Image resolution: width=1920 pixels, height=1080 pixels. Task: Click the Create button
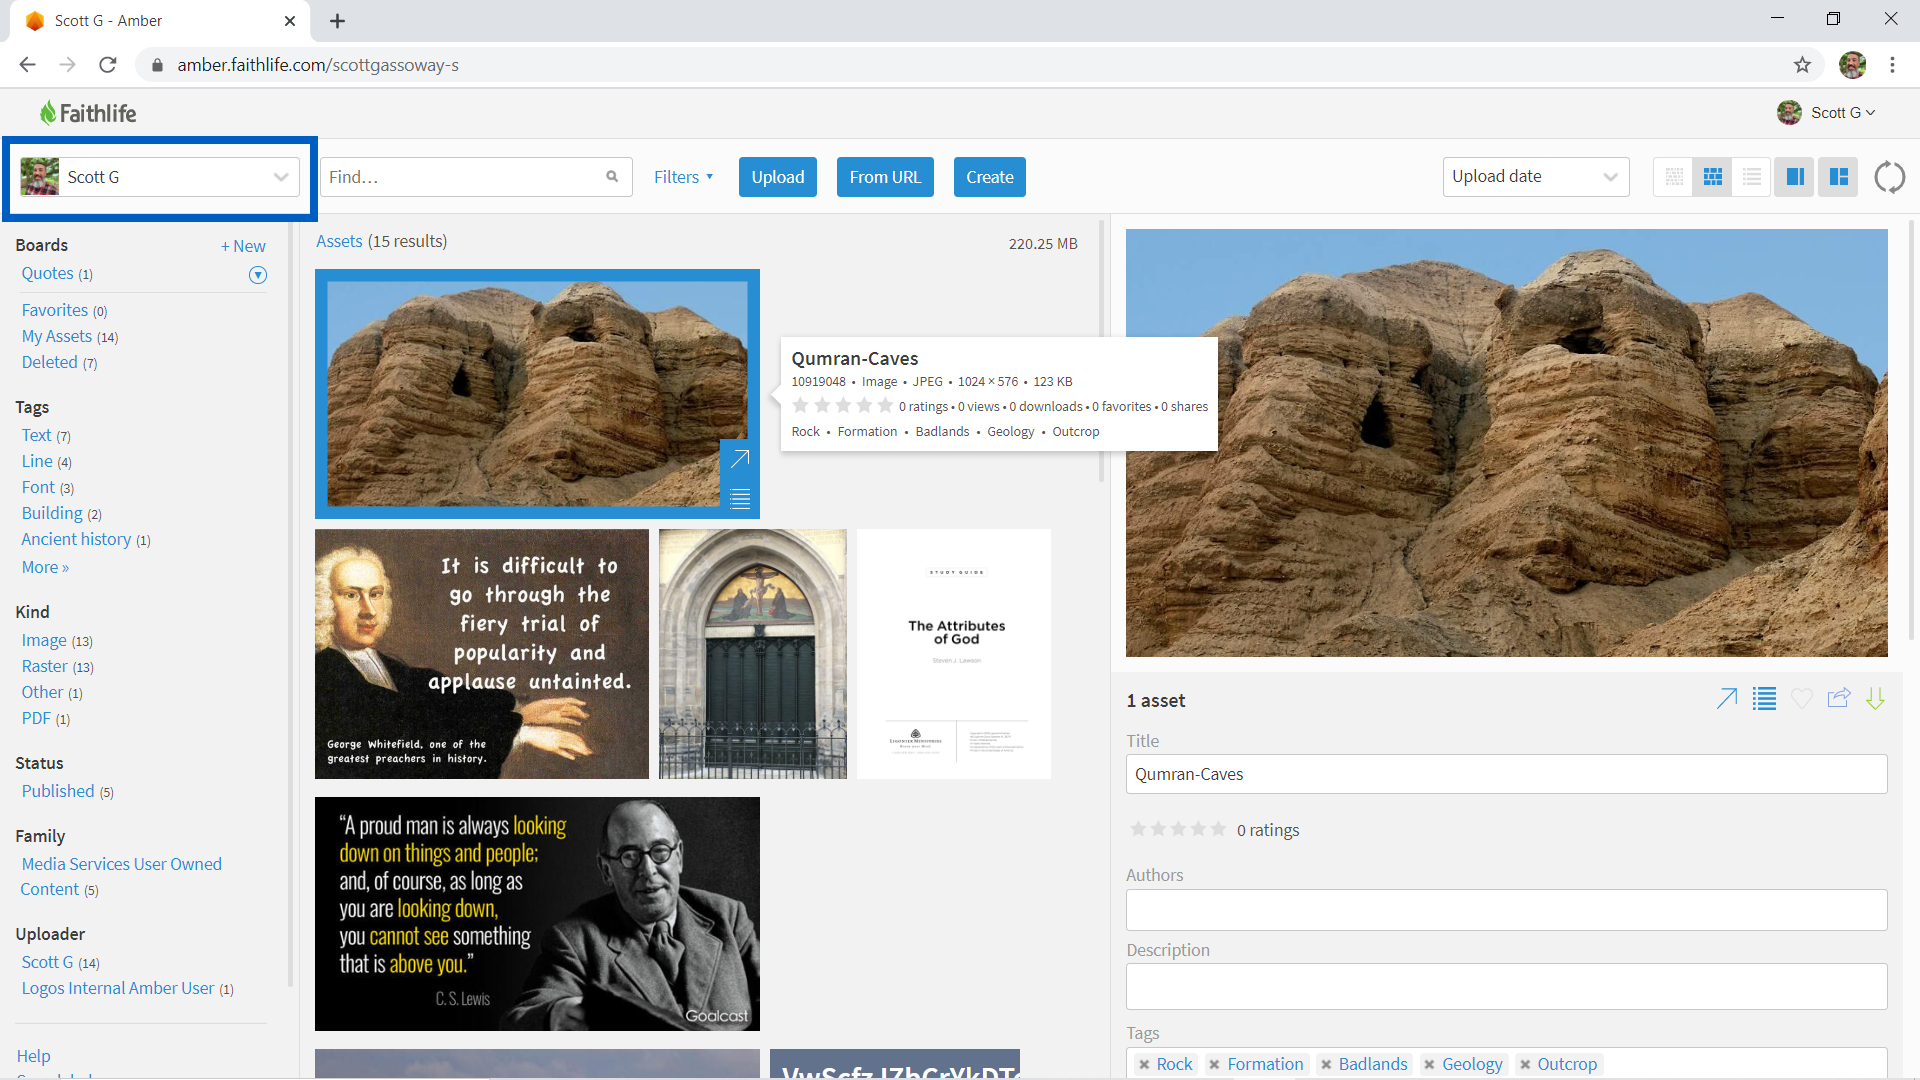990,177
